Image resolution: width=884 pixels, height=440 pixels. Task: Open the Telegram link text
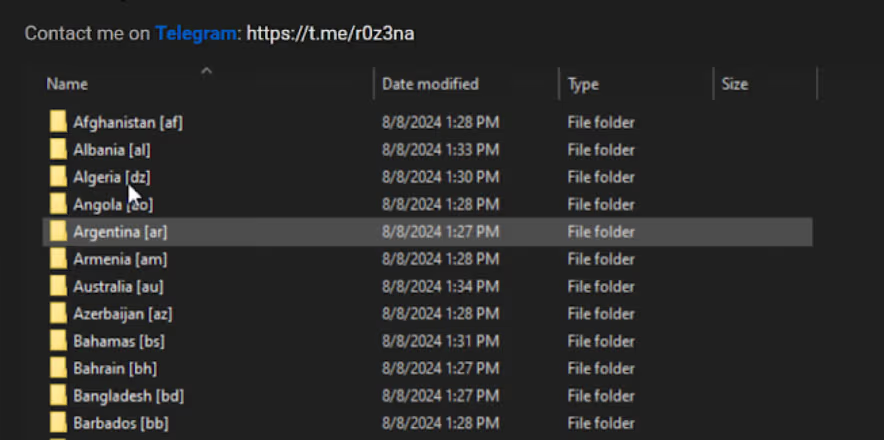coord(197,34)
